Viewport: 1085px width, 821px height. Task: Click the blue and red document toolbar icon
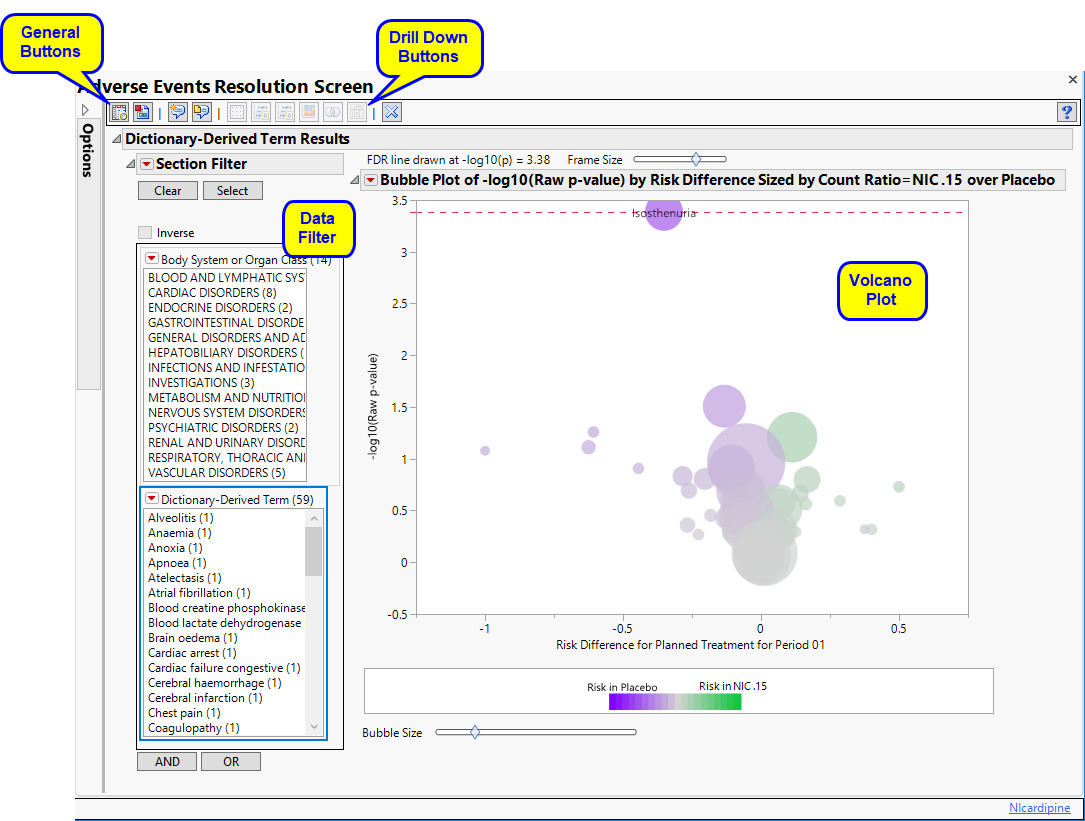pyautogui.click(x=142, y=112)
